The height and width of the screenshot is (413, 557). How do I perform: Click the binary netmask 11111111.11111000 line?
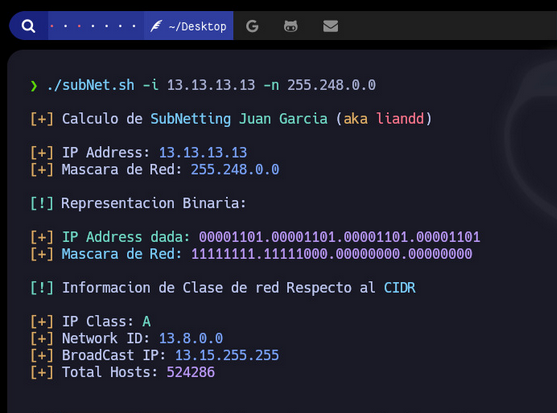point(332,254)
